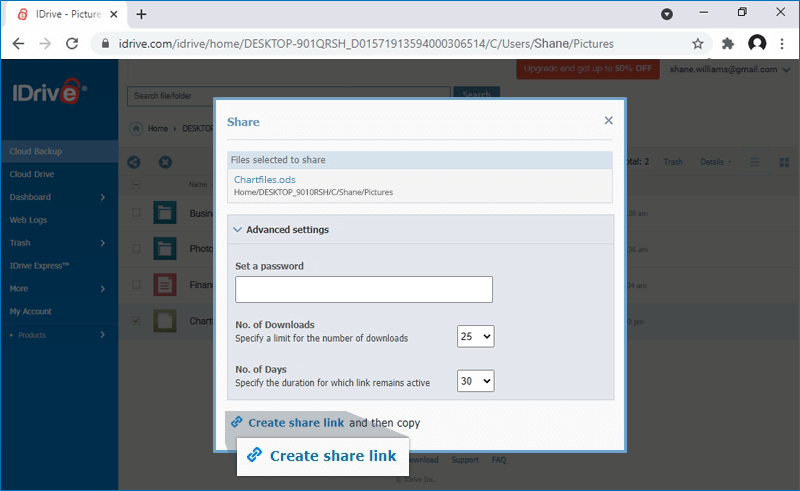Click inside the Set a password field

point(364,289)
